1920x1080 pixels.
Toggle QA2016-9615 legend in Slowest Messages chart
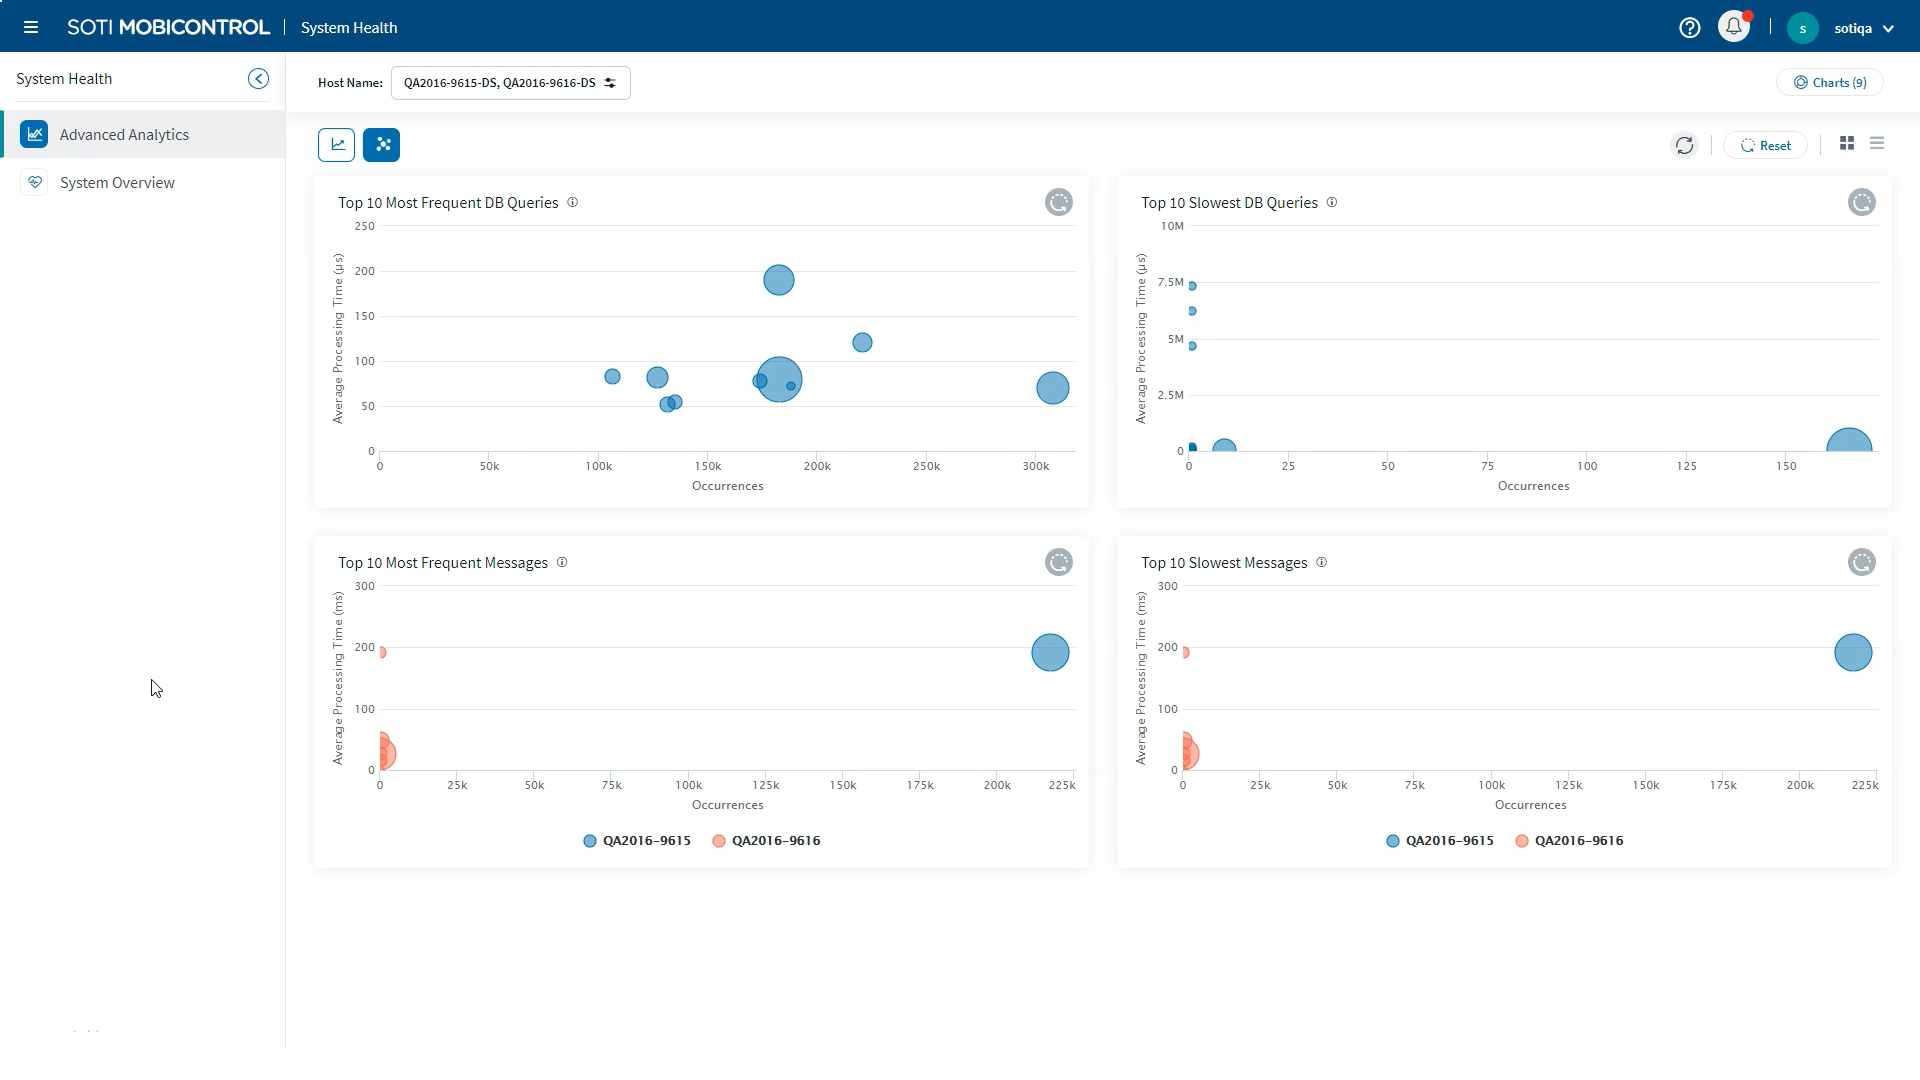(x=1440, y=841)
